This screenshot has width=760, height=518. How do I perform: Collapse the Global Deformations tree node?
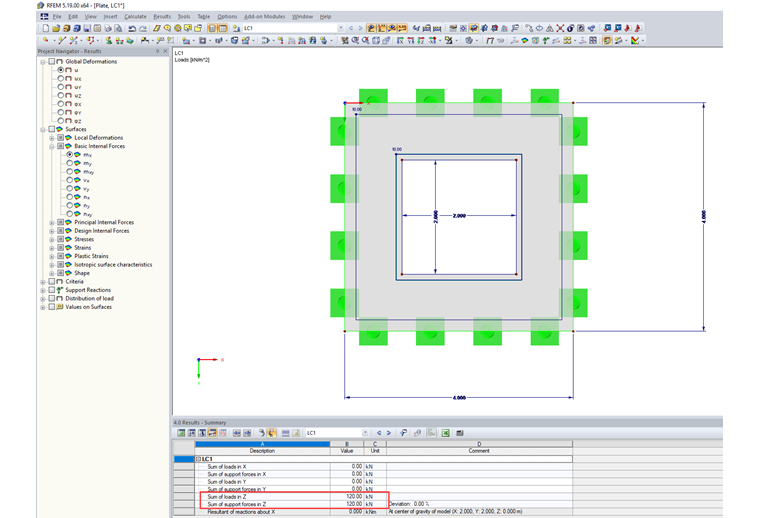point(43,62)
